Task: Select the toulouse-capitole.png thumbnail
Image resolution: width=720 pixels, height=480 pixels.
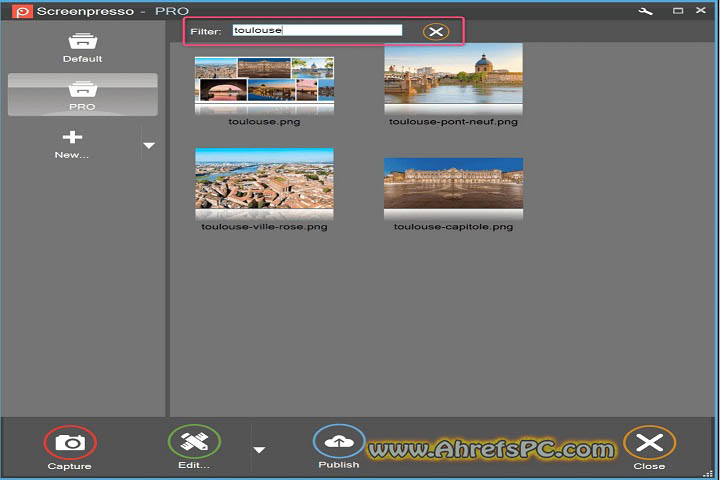Action: pos(453,189)
